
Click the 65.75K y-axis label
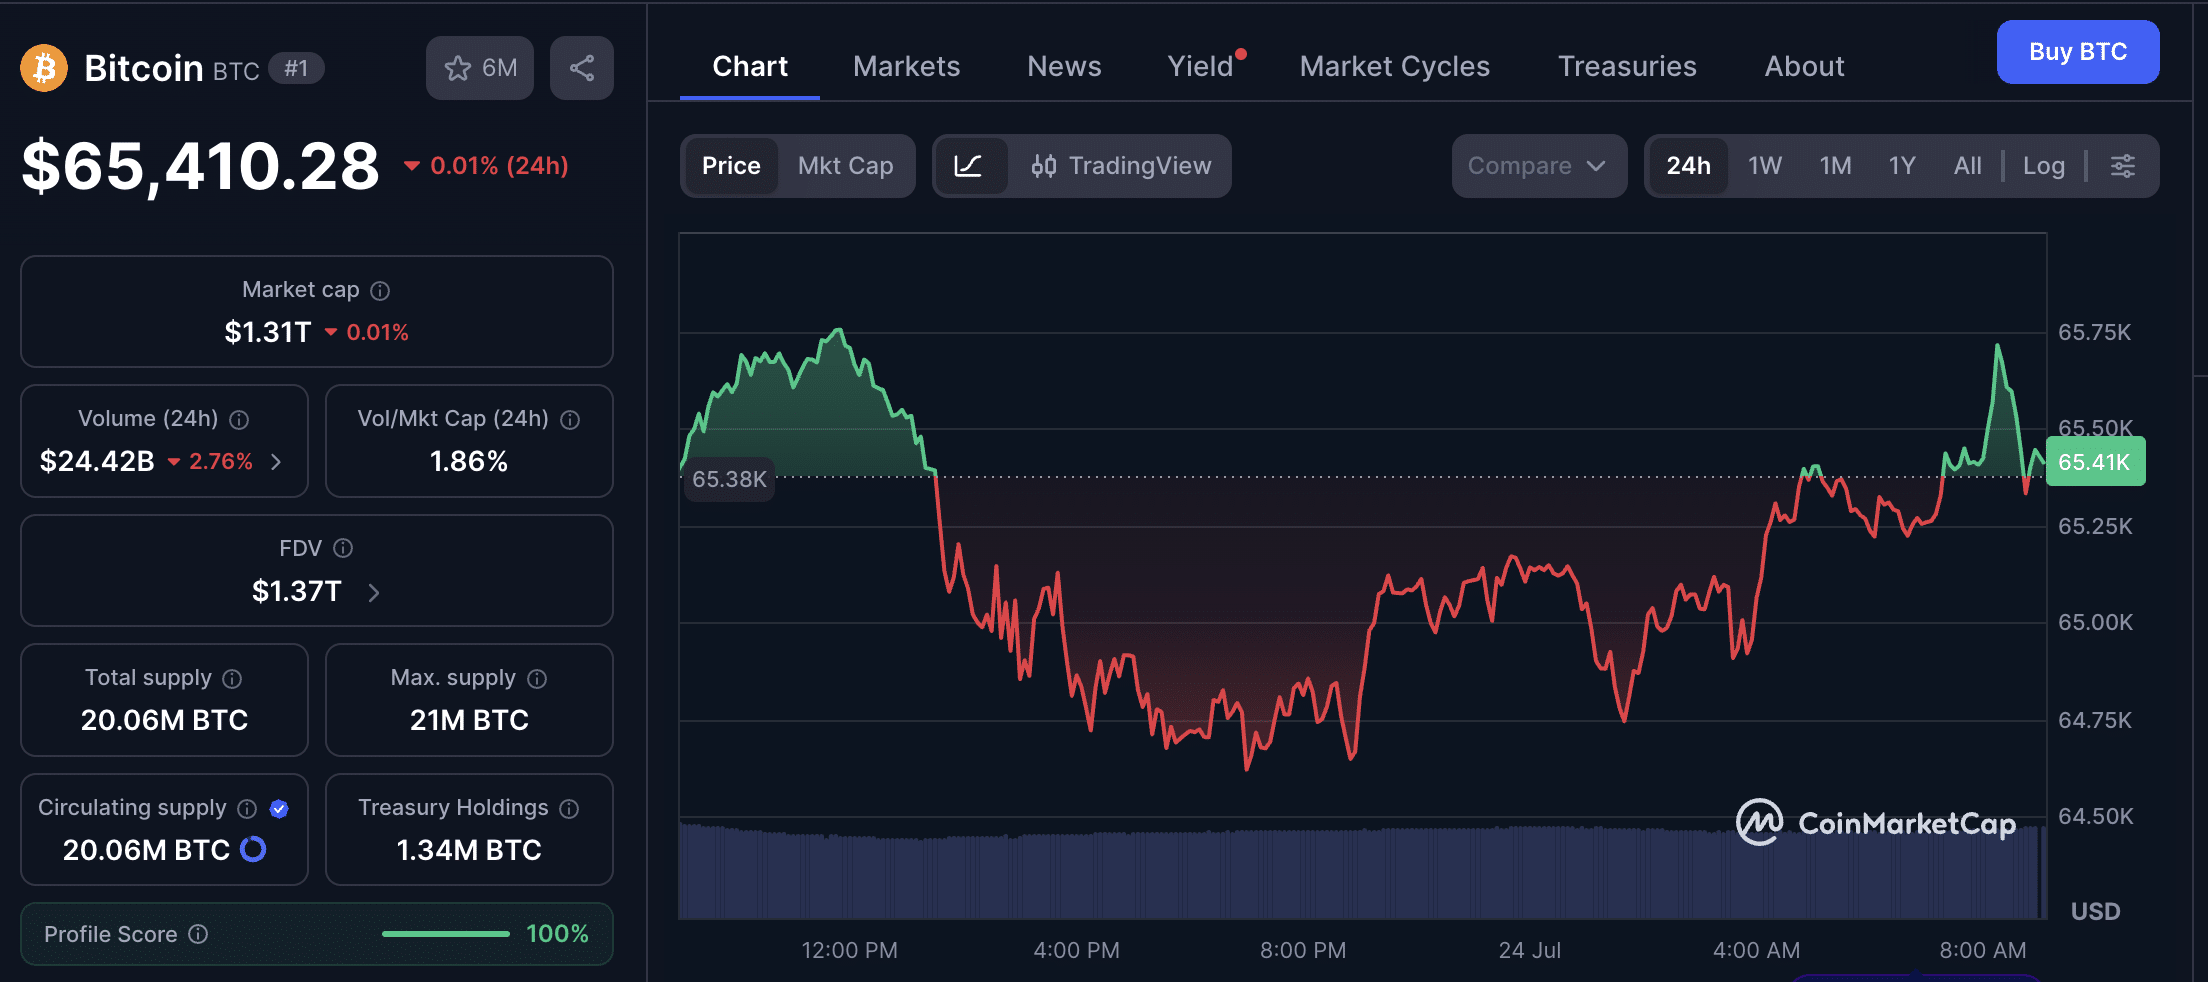pyautogui.click(x=2094, y=332)
